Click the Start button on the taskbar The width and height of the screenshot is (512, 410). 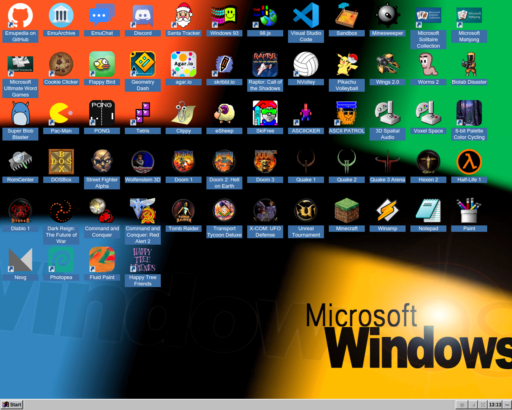pyautogui.click(x=12, y=405)
